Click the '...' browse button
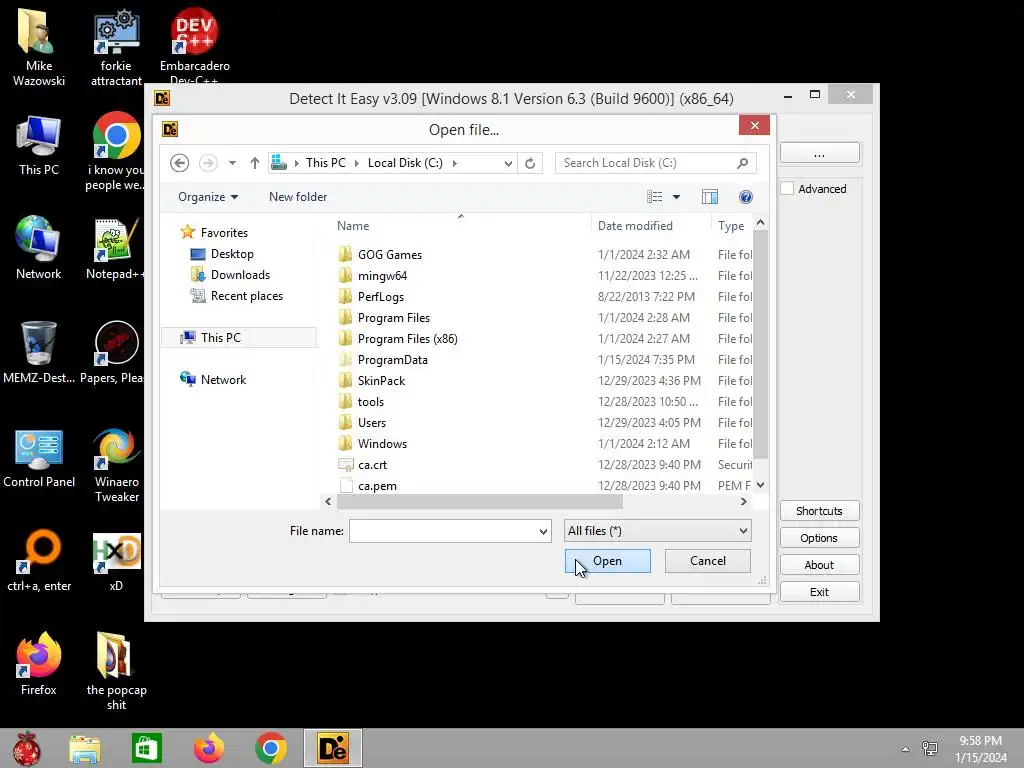This screenshot has height=768, width=1024. point(820,153)
